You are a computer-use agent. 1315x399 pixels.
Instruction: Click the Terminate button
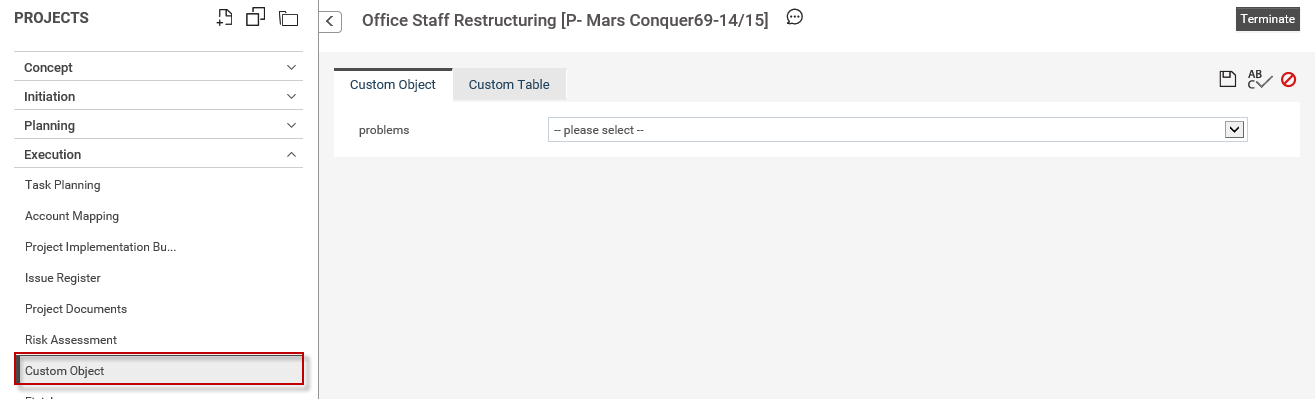point(1267,19)
